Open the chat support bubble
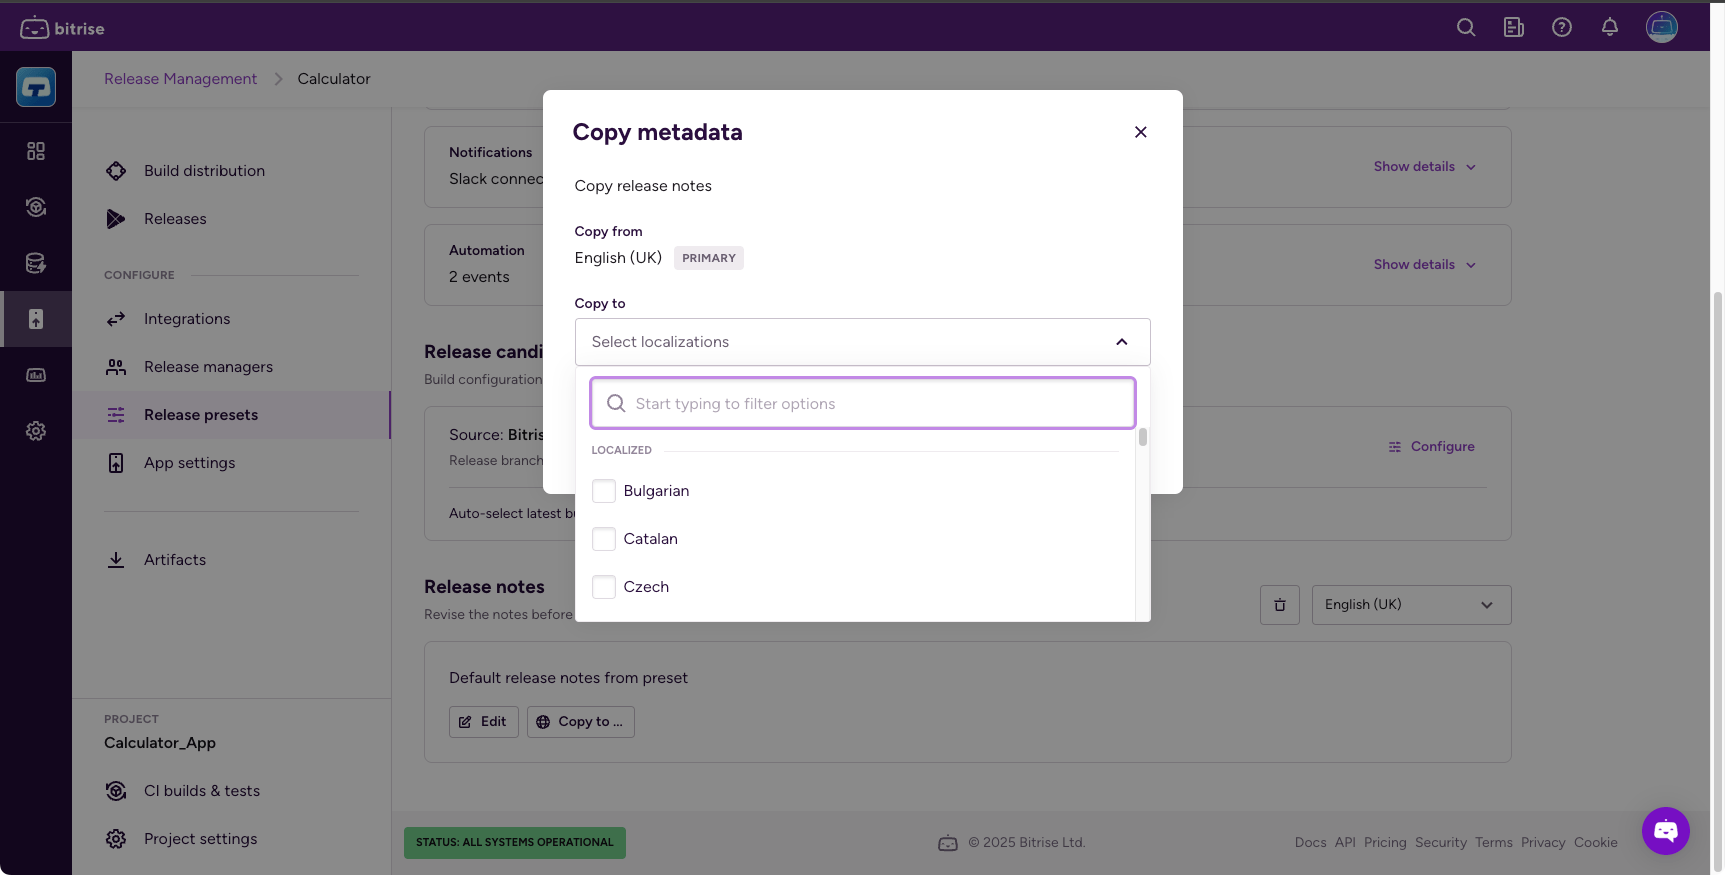This screenshot has height=875, width=1725. coord(1665,831)
